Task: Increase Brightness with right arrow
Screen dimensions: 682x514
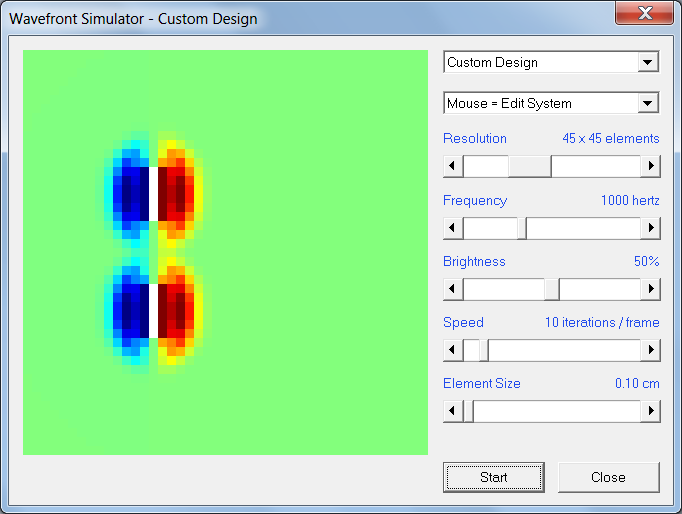Action: [651, 289]
